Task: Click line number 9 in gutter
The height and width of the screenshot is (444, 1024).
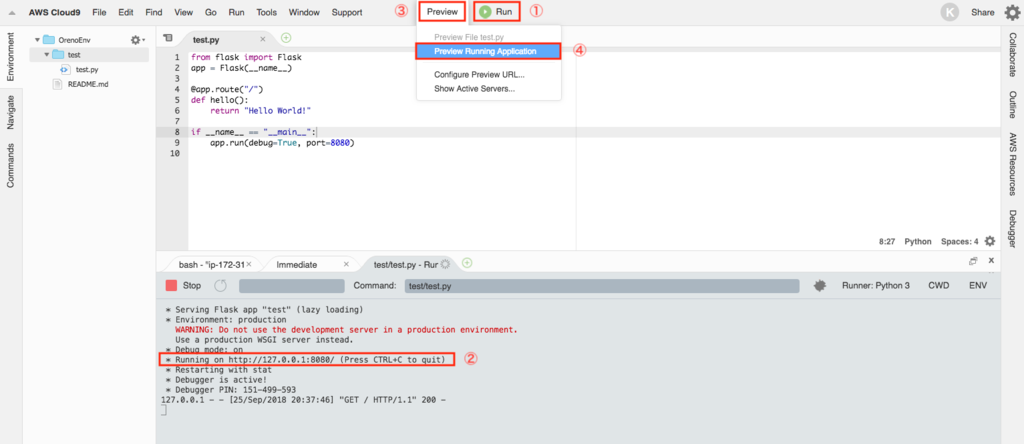Action: [x=177, y=142]
